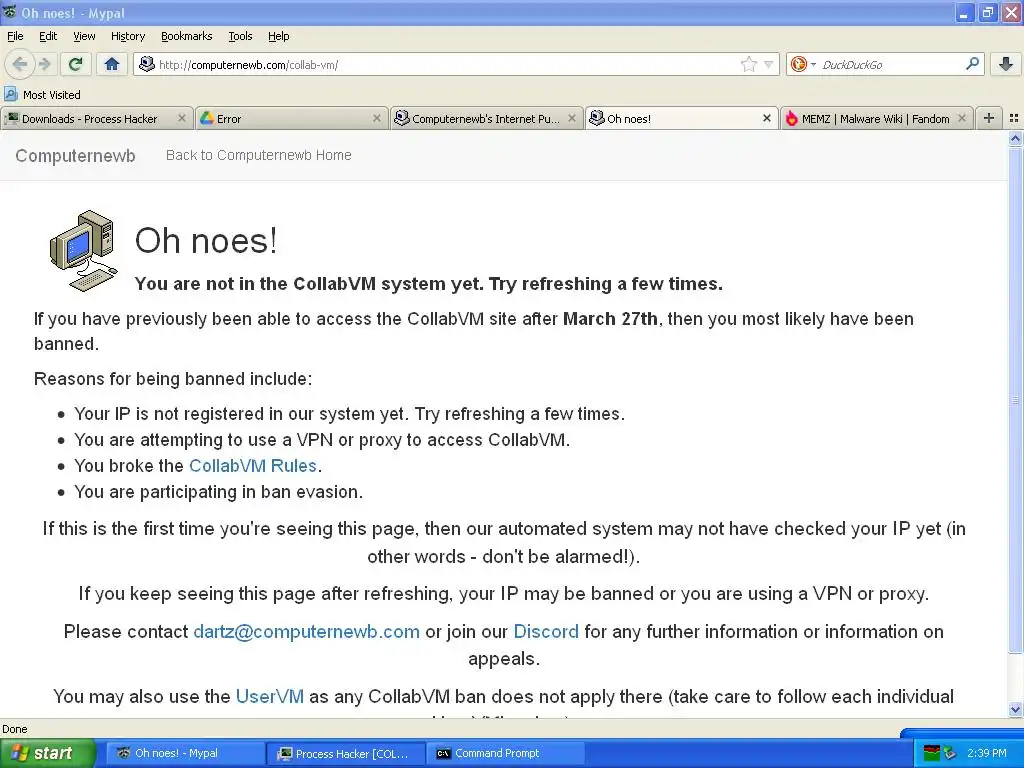
Task: Close the Error tab
Action: point(376,118)
